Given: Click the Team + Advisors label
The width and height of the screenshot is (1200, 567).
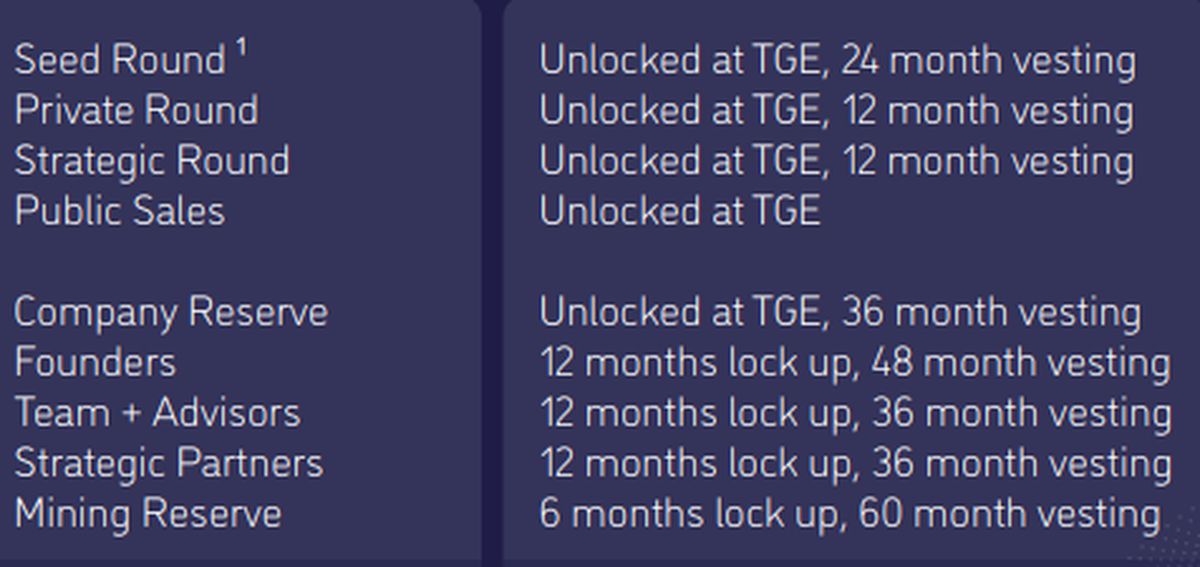Looking at the screenshot, I should [157, 414].
